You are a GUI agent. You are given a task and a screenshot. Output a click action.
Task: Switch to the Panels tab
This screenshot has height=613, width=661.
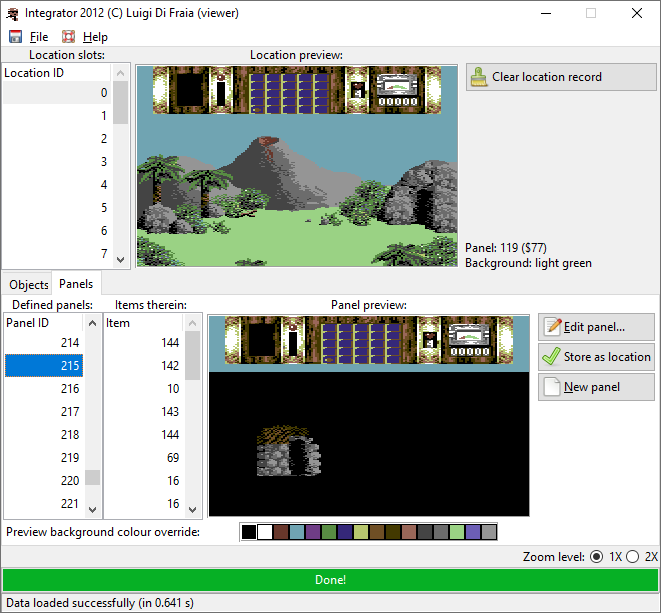pyautogui.click(x=76, y=284)
